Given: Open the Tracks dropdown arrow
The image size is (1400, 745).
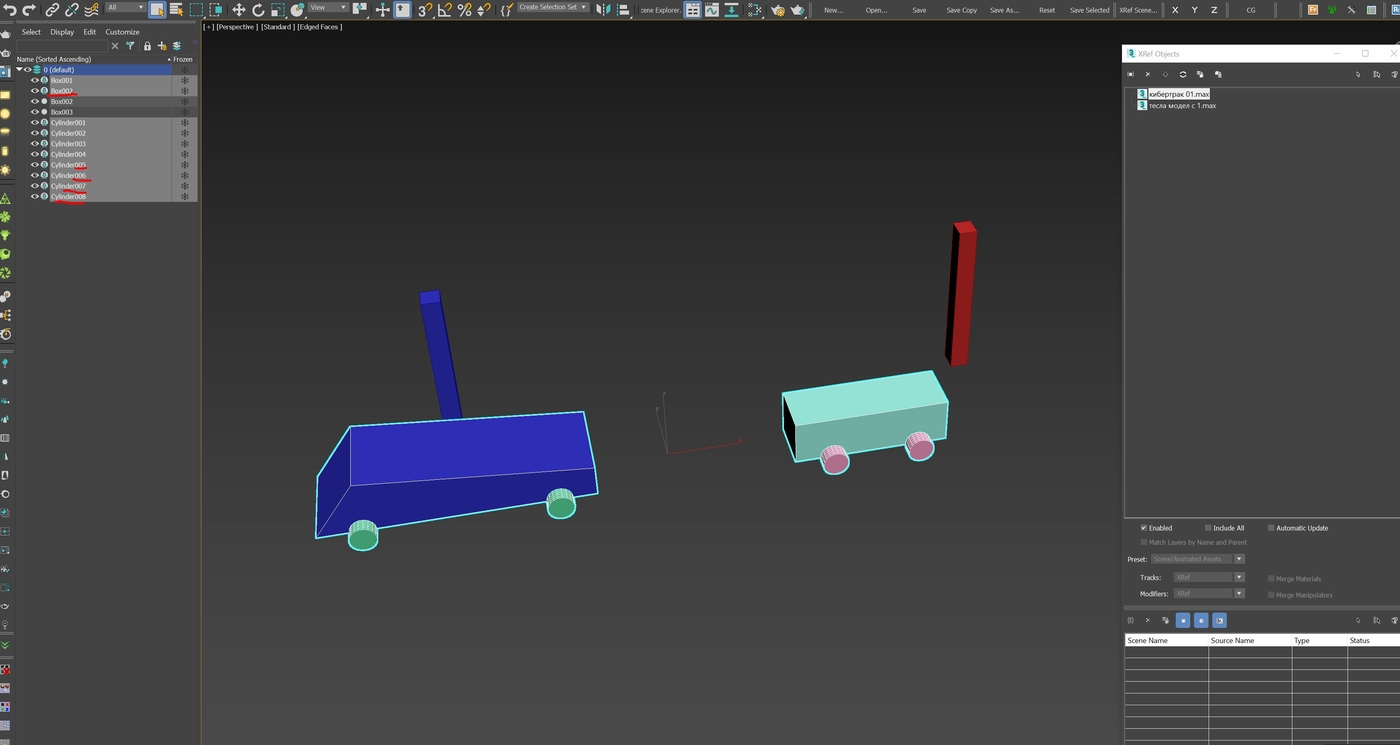Looking at the screenshot, I should pos(1239,577).
